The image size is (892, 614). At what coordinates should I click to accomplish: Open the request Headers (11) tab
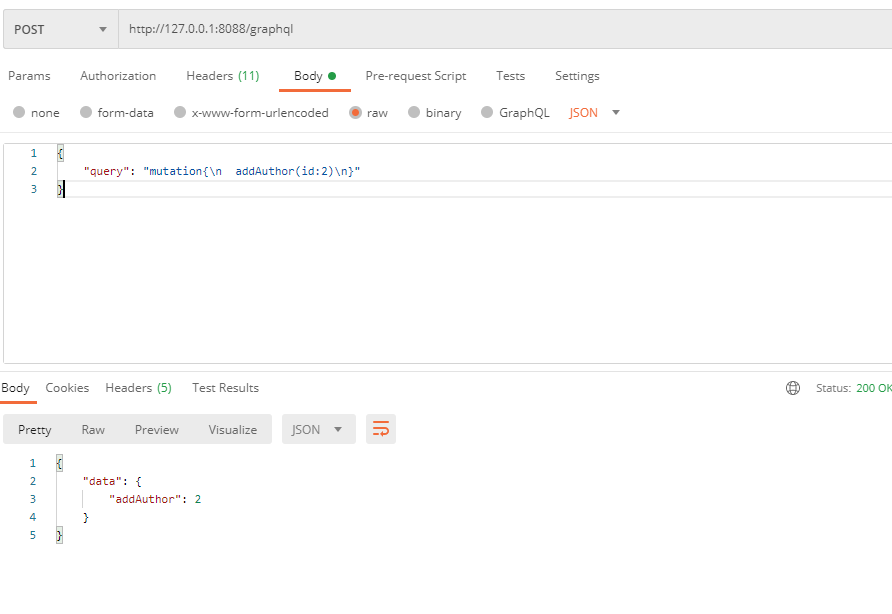click(x=222, y=76)
